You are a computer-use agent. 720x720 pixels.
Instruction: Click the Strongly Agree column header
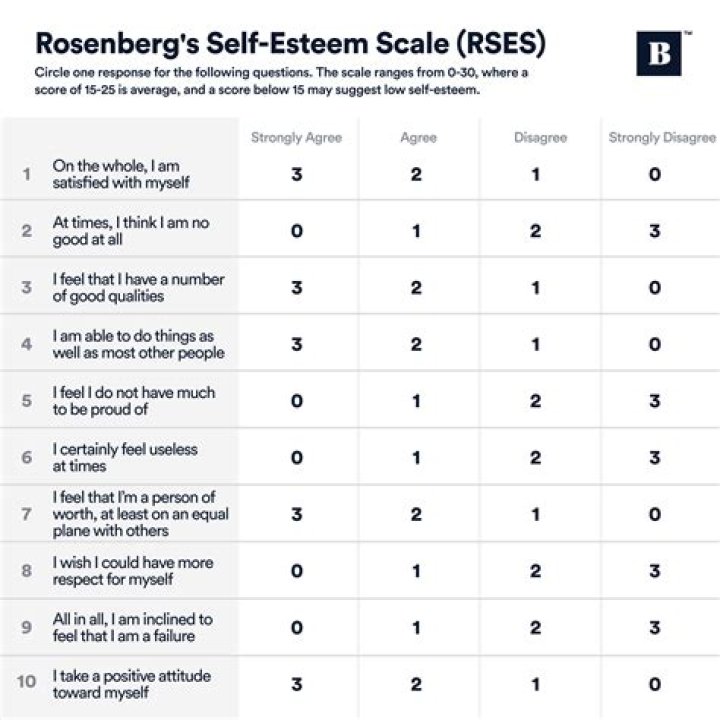296,138
